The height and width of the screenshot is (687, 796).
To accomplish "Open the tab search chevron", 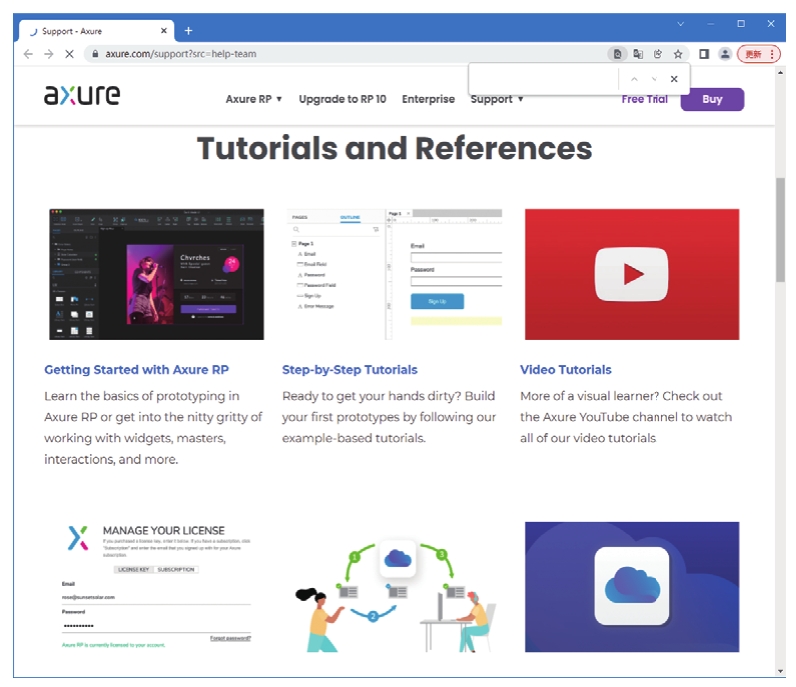I will click(681, 23).
